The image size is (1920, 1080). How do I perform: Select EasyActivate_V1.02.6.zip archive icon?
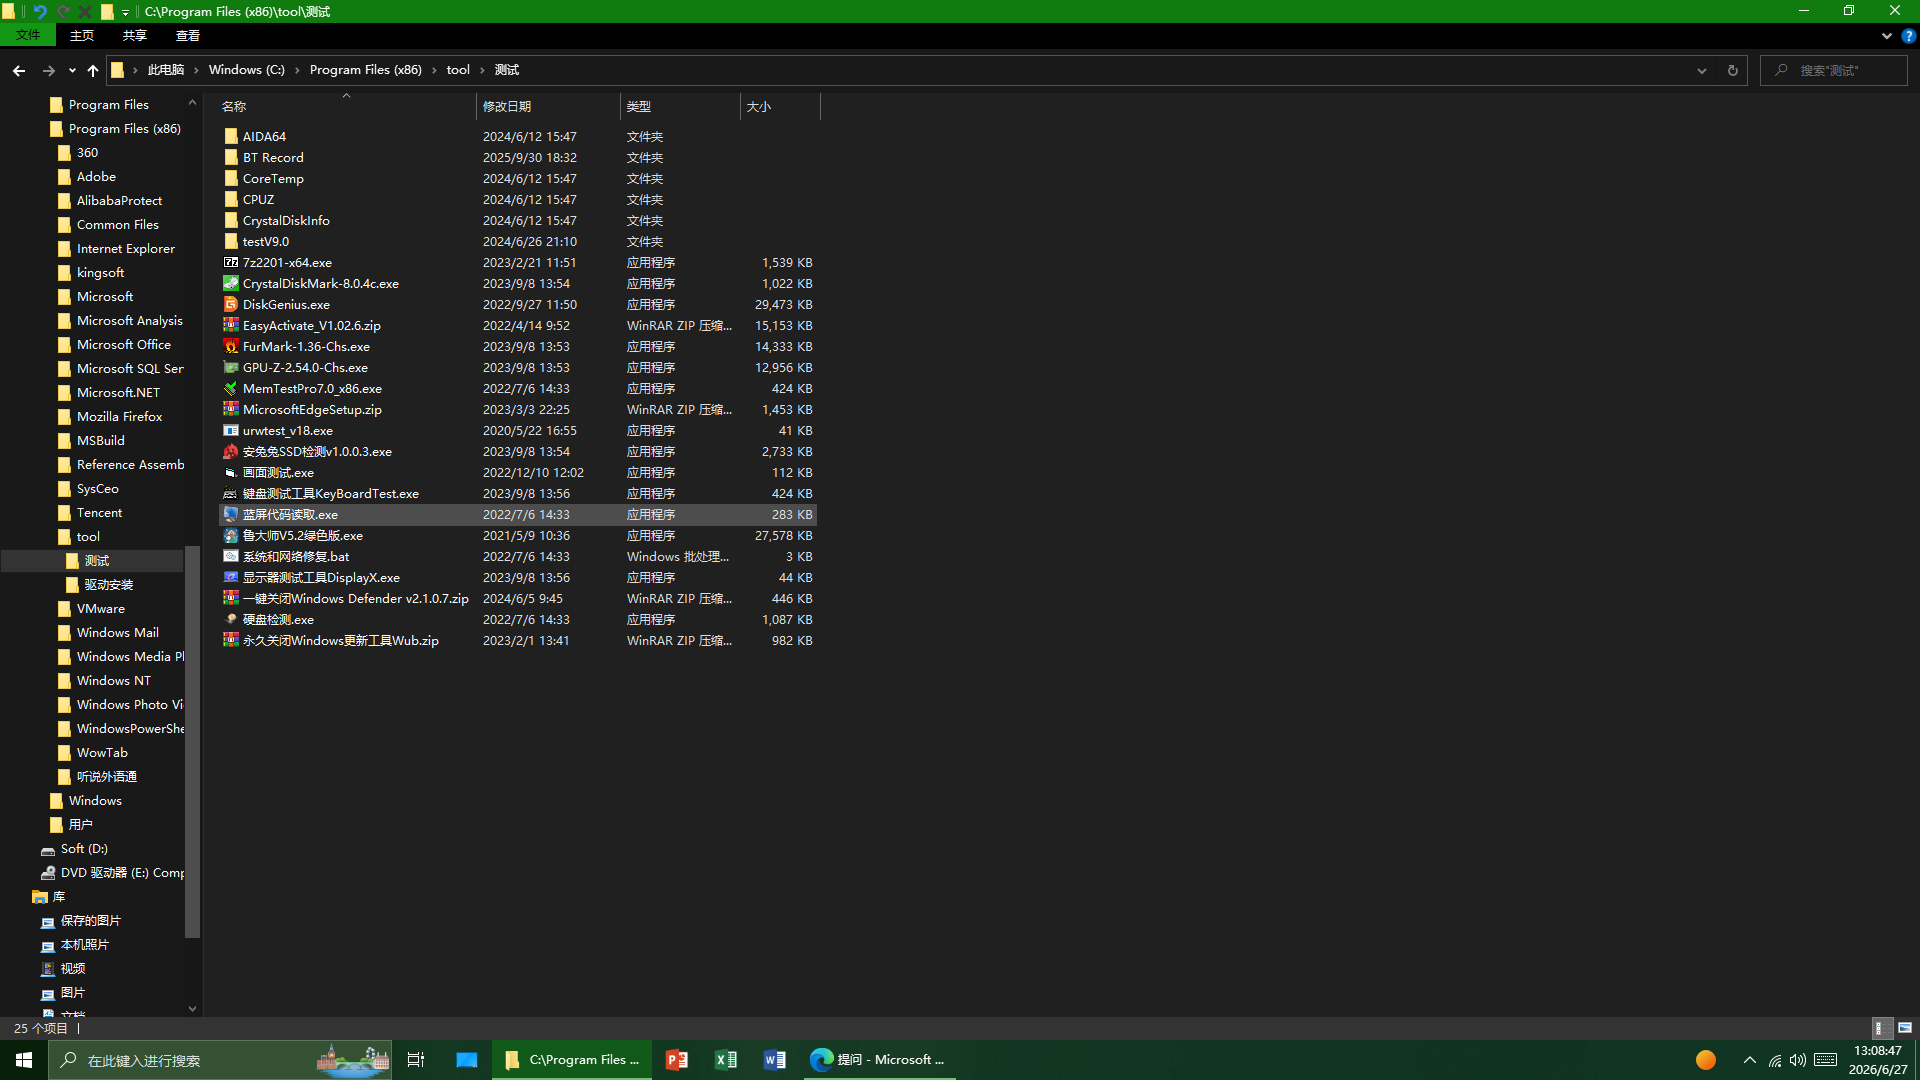coord(231,325)
